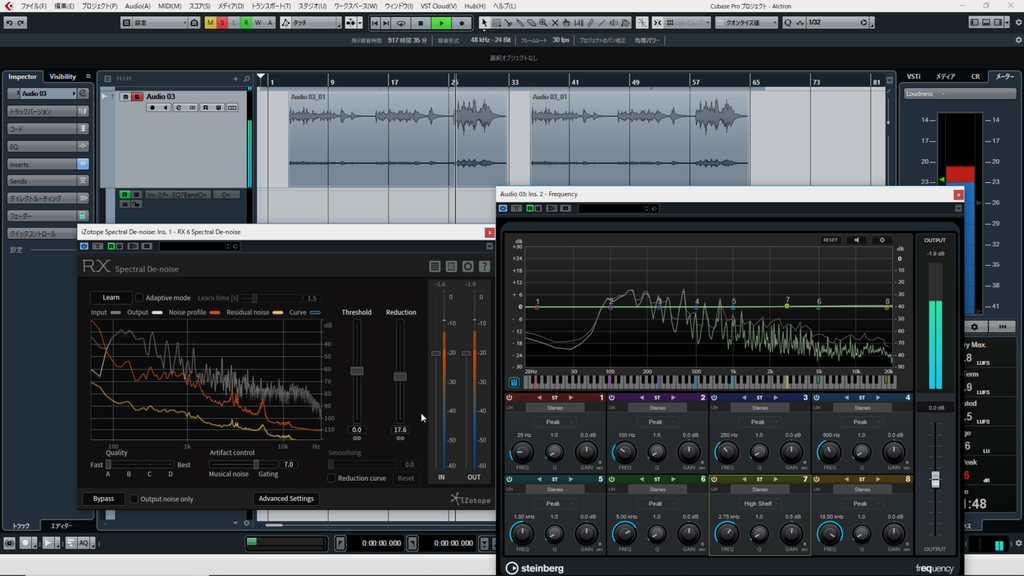Image resolution: width=1024 pixels, height=576 pixels.
Task: Click the Reduction value field 17.6
Action: 400,430
